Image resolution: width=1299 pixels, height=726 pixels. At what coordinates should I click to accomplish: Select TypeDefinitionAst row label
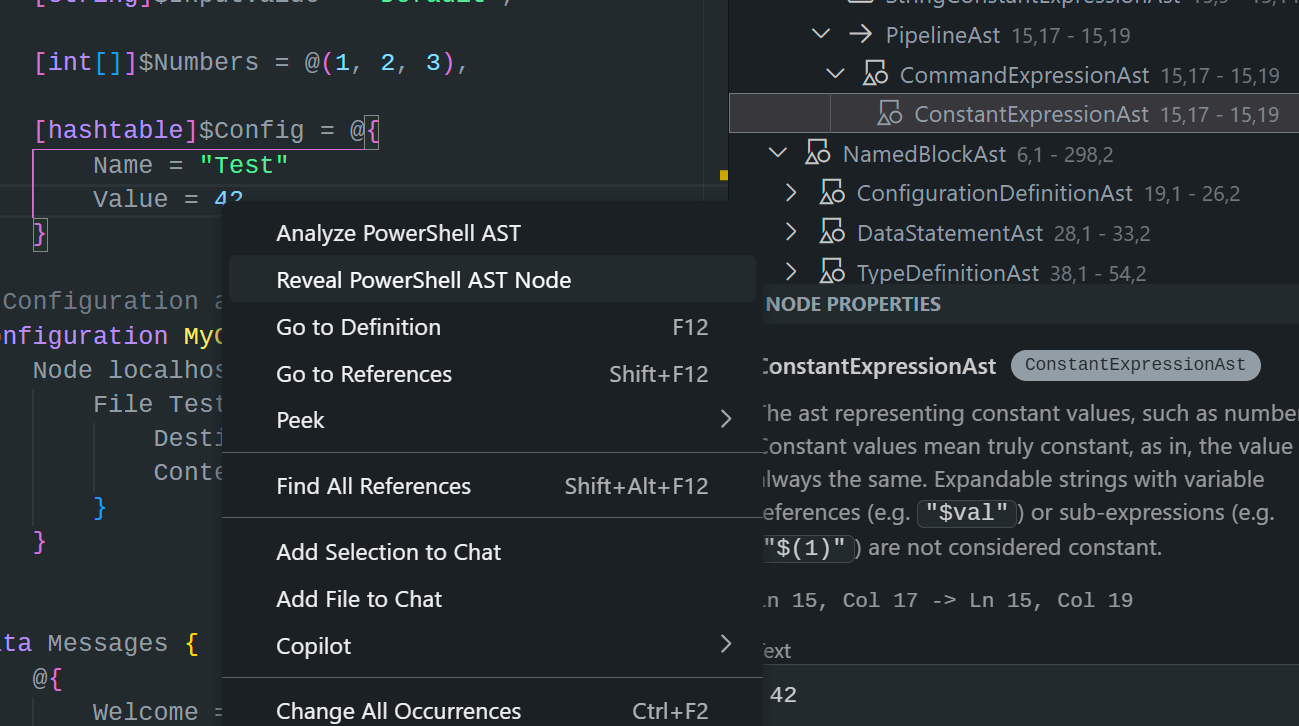(x=947, y=272)
